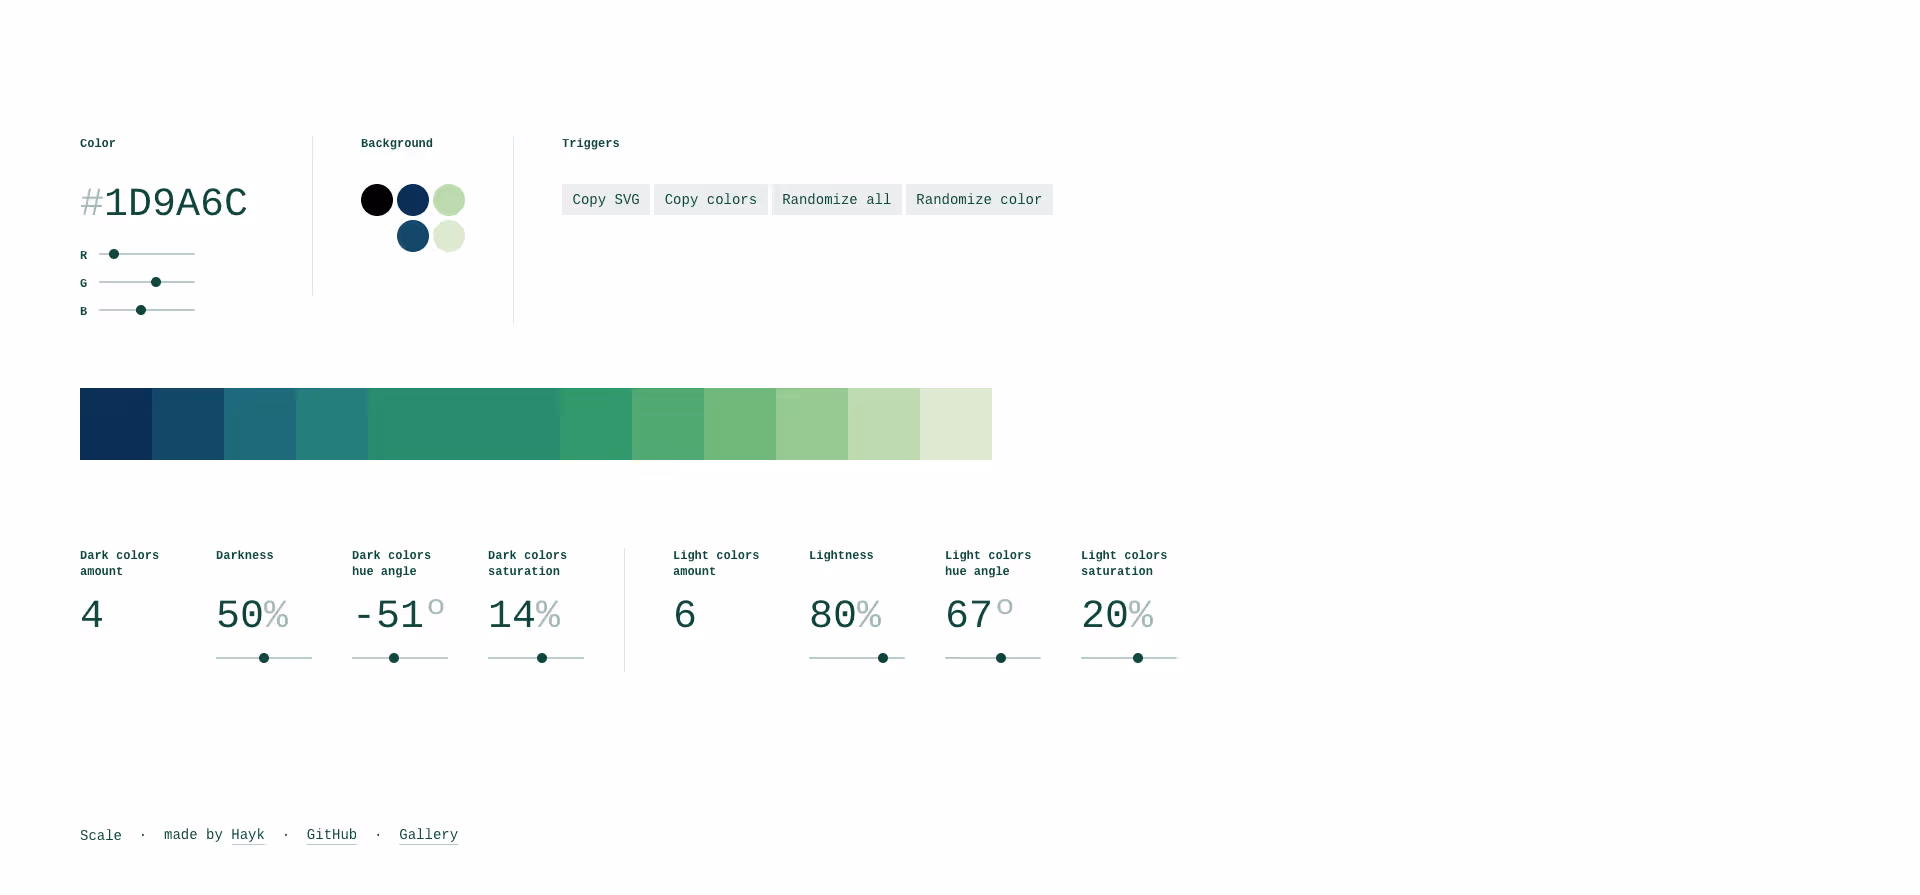Click the second-lightest green swatch in the palette strip

tap(884, 424)
